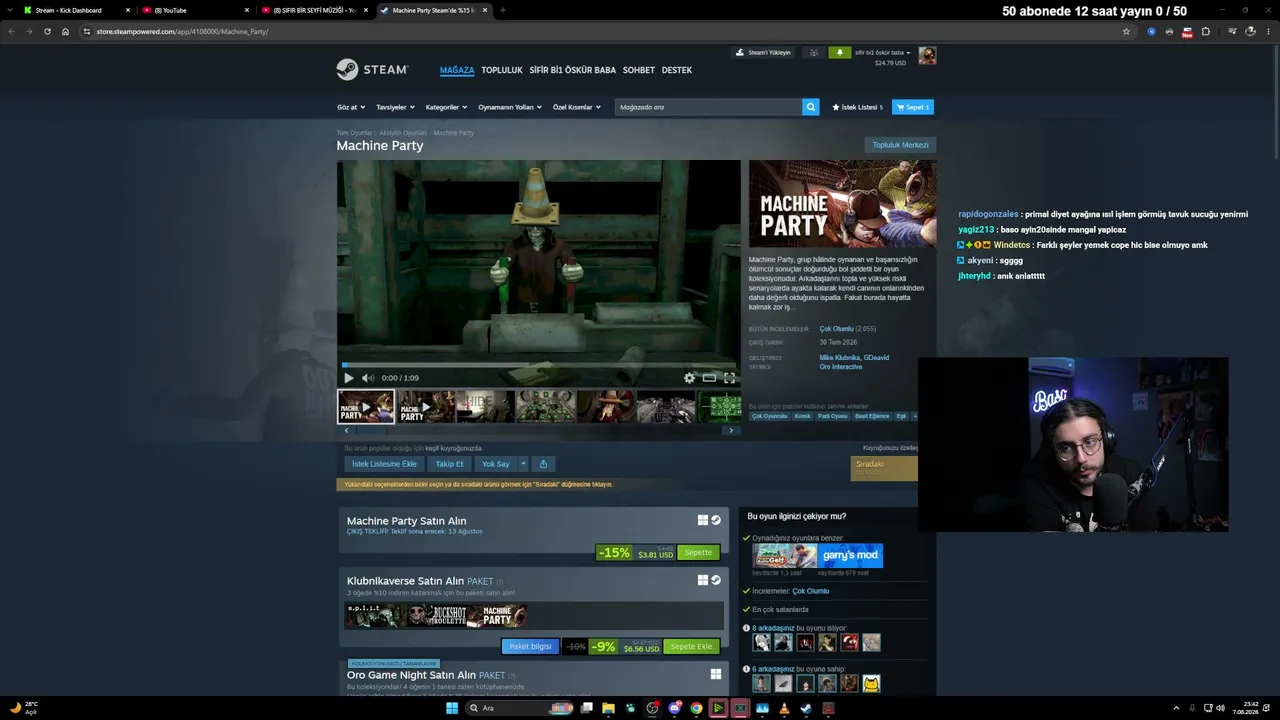Screen dimensions: 1280x720
Task: Mute the trailer volume speaker icon
Action: click(367, 378)
